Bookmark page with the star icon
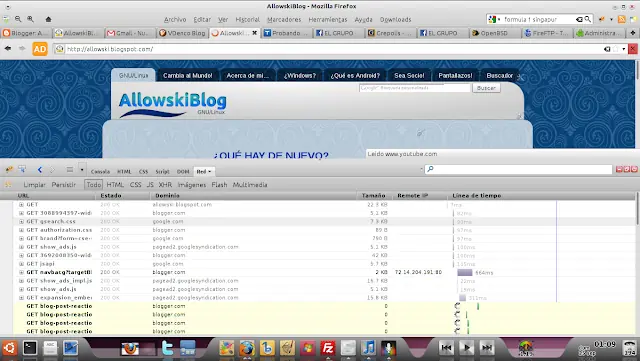 point(616,49)
